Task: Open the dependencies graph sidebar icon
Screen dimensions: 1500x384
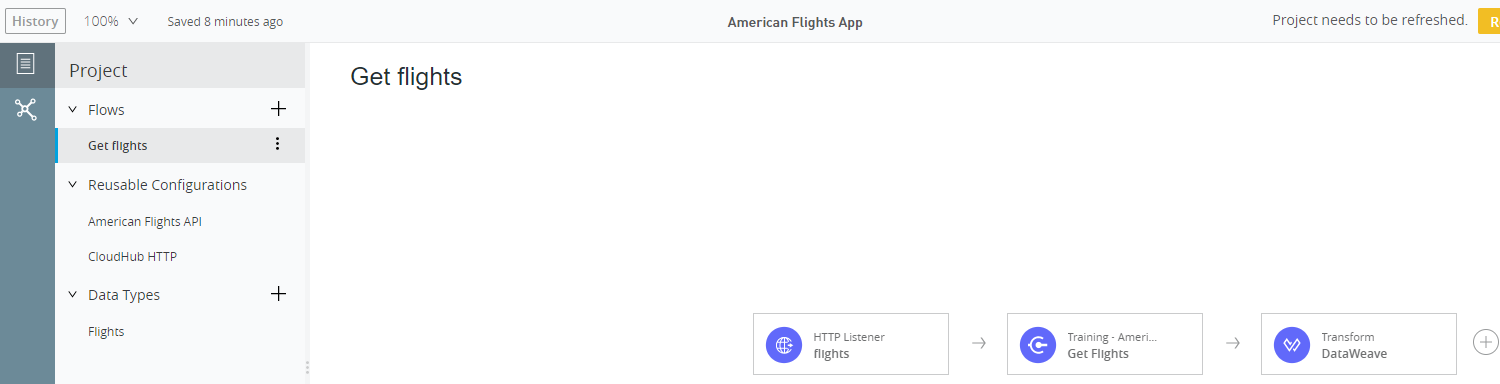Action: click(26, 109)
